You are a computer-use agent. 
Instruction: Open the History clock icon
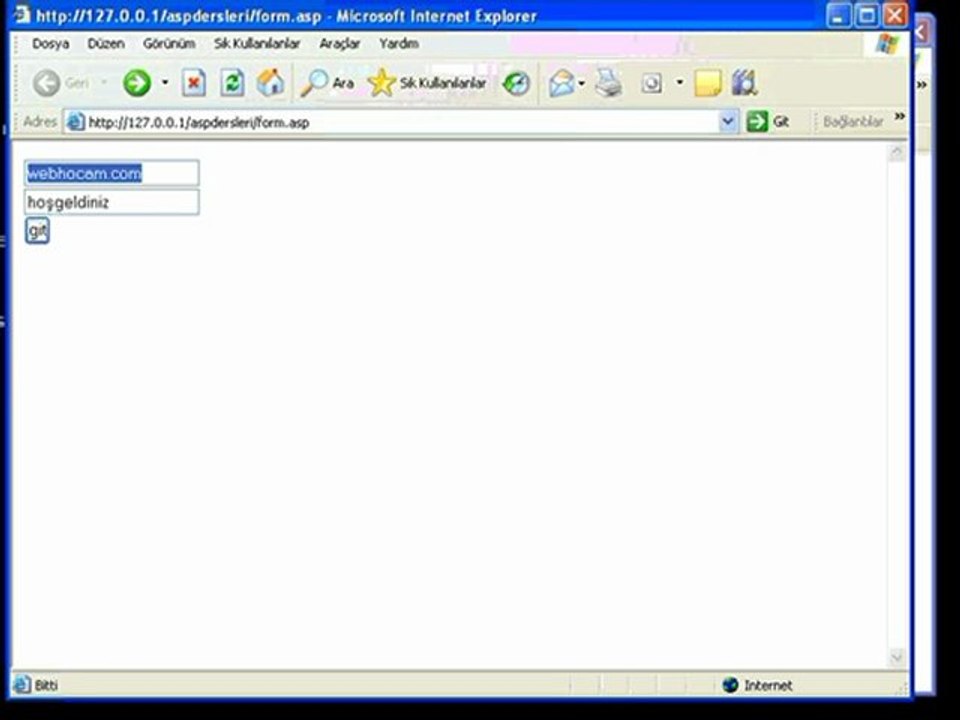tap(516, 83)
